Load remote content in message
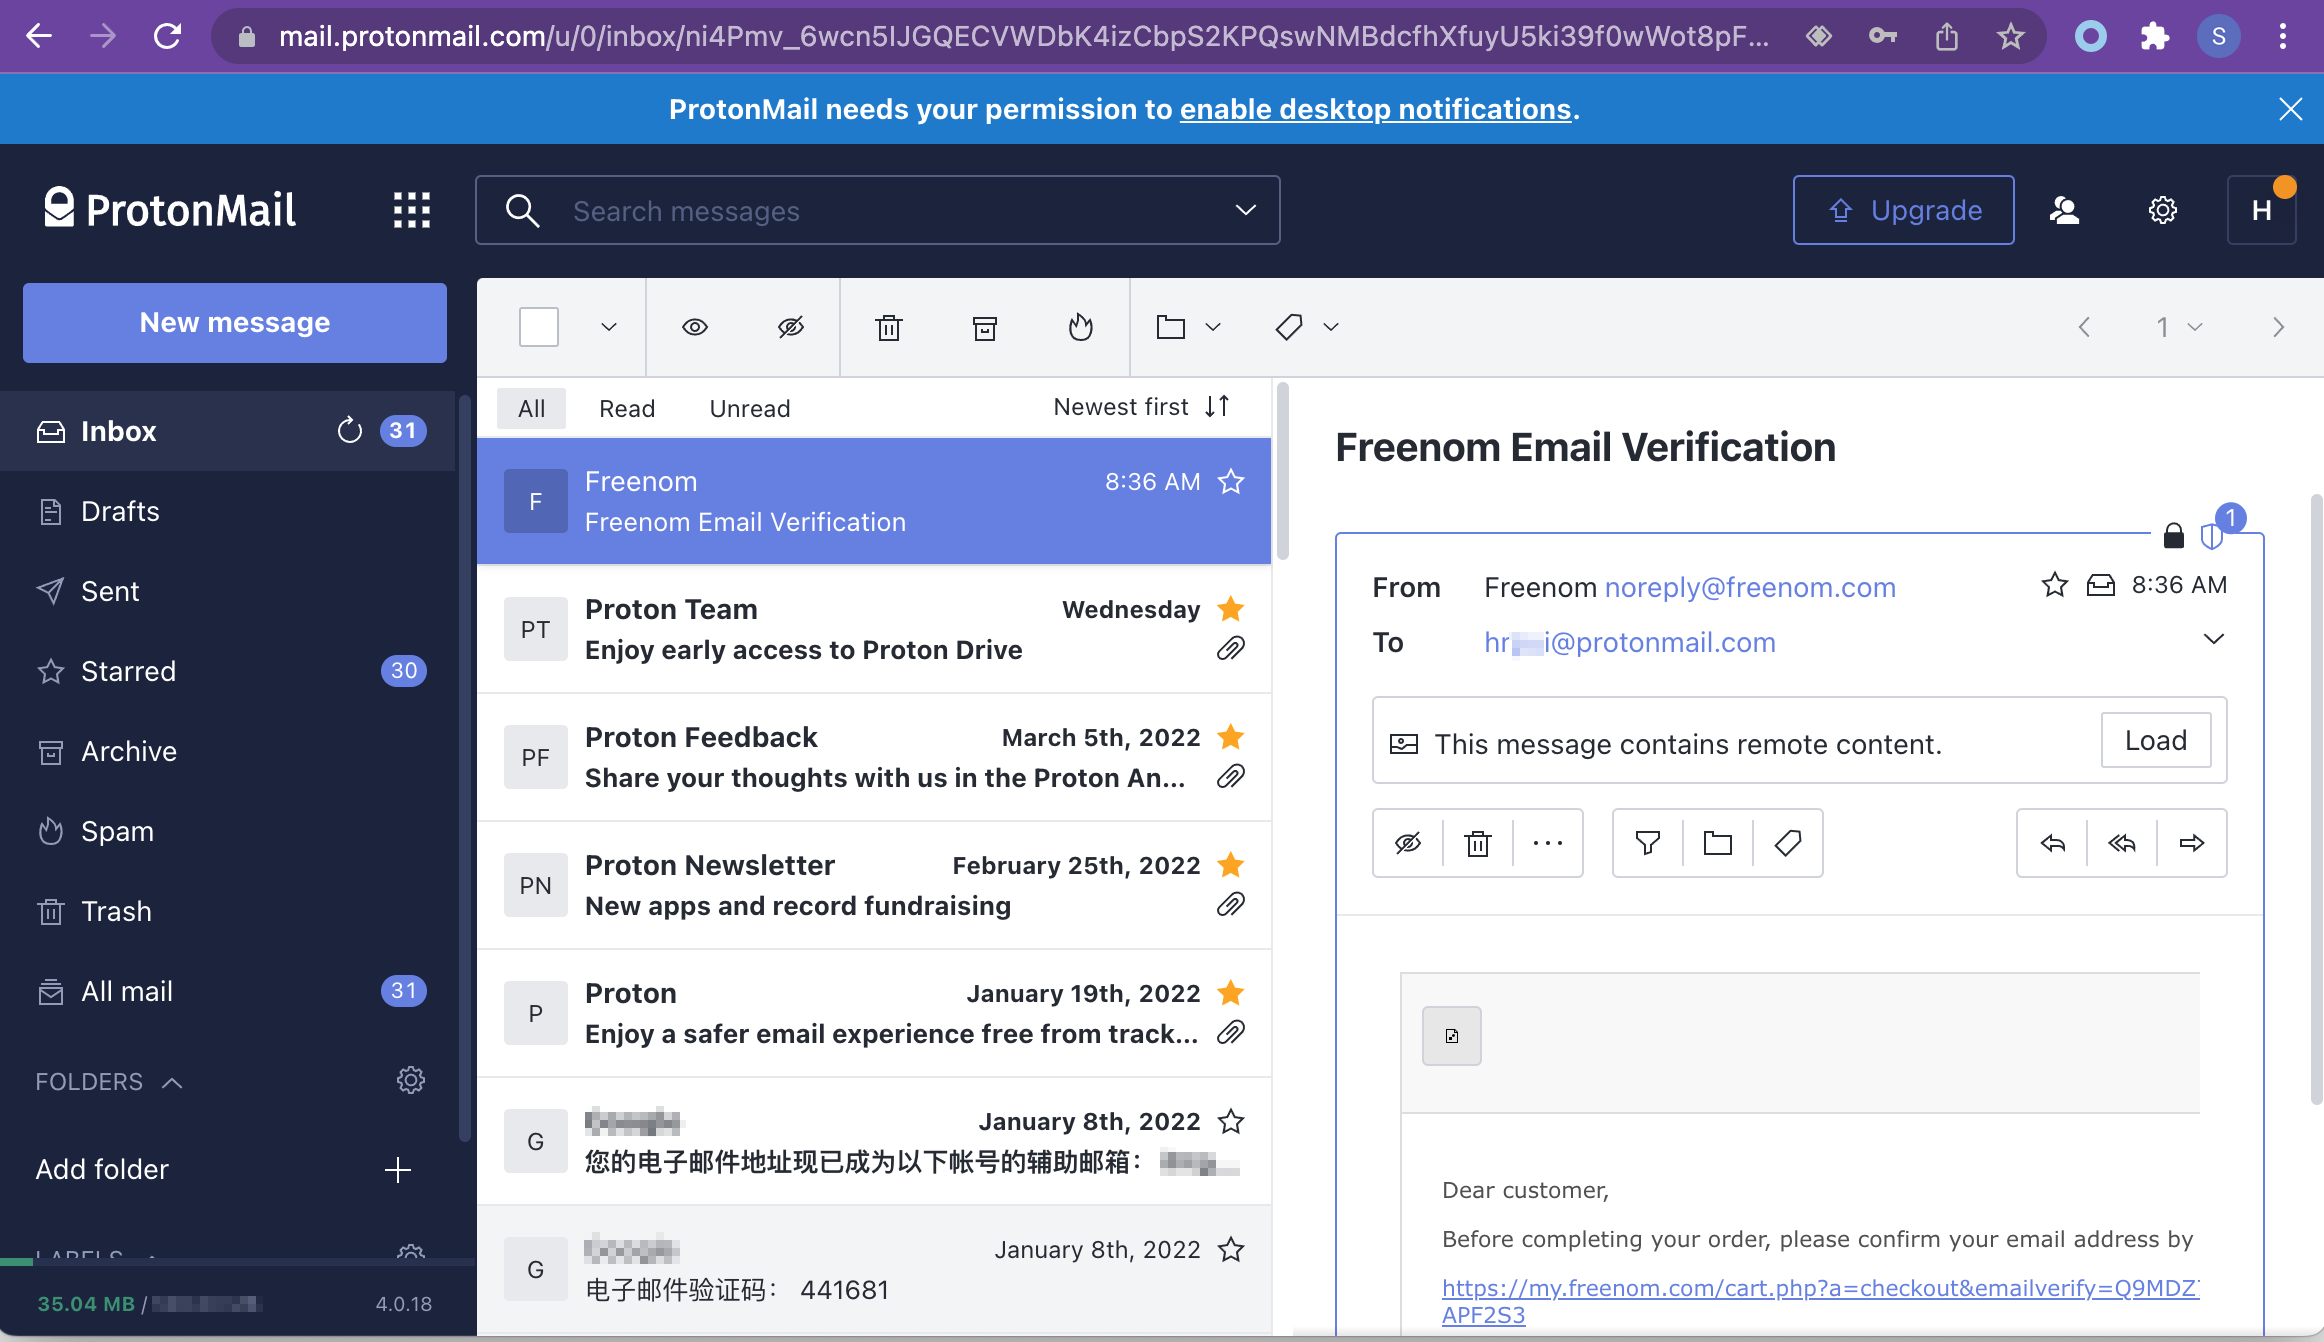The height and width of the screenshot is (1342, 2324). 2156,740
